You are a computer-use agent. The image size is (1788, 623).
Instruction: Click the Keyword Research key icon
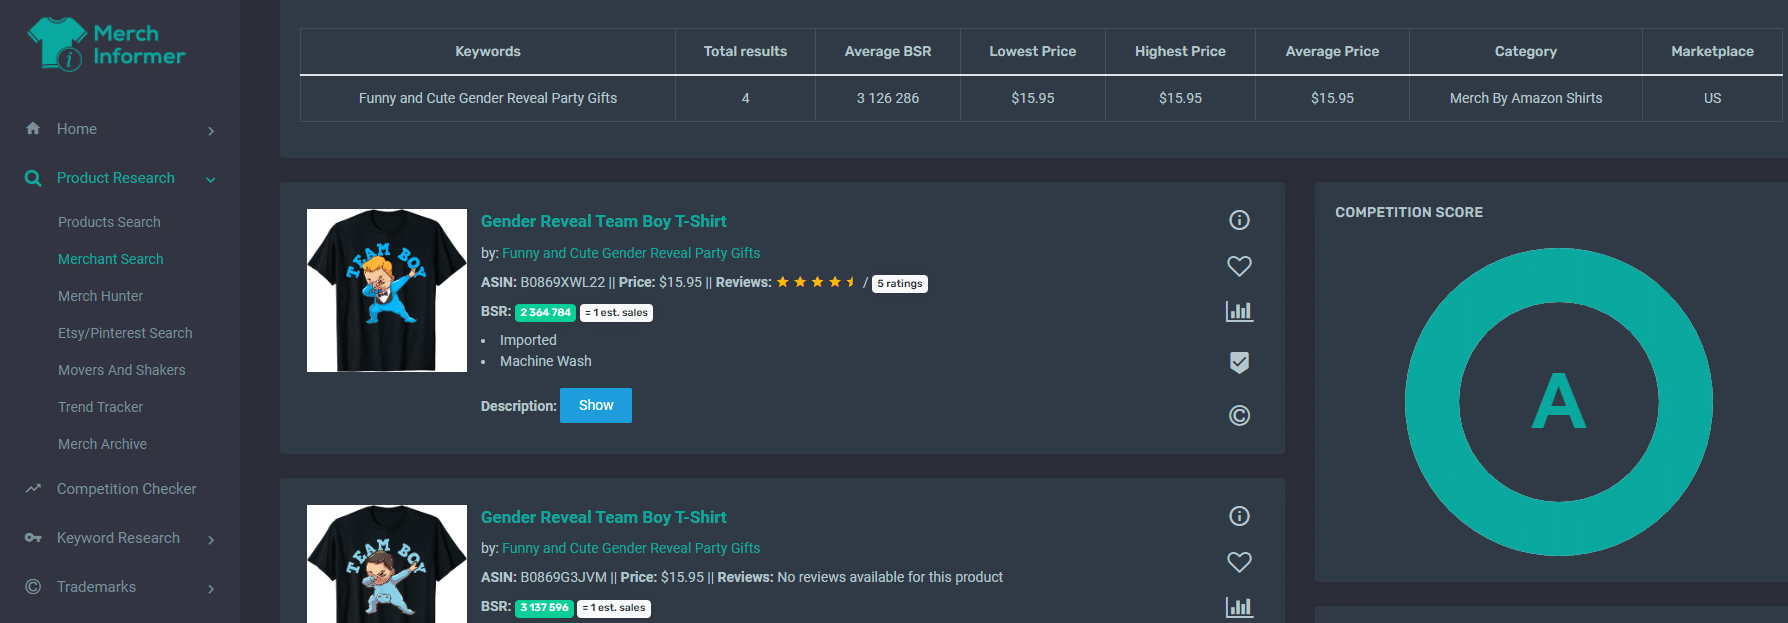[33, 538]
